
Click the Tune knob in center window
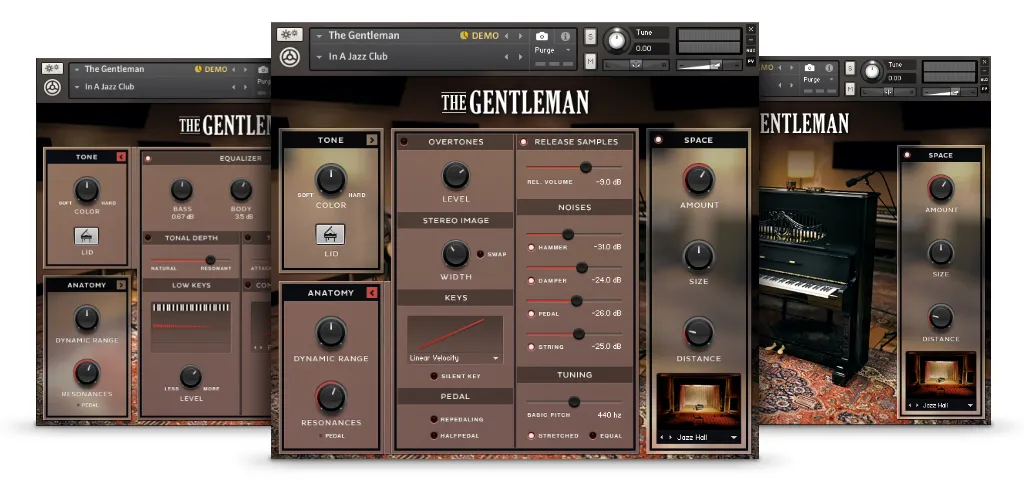tap(616, 40)
